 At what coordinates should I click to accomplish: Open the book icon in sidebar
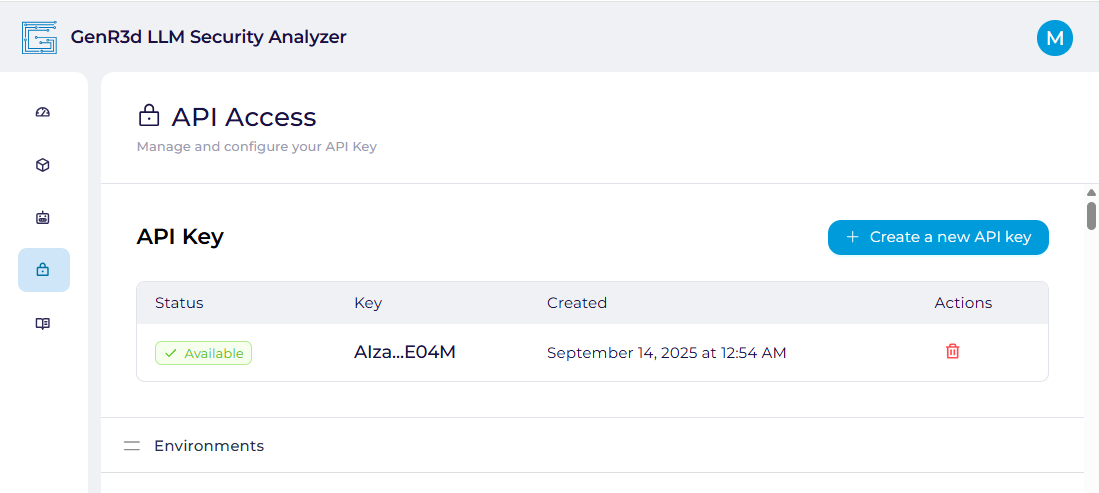pos(43,324)
